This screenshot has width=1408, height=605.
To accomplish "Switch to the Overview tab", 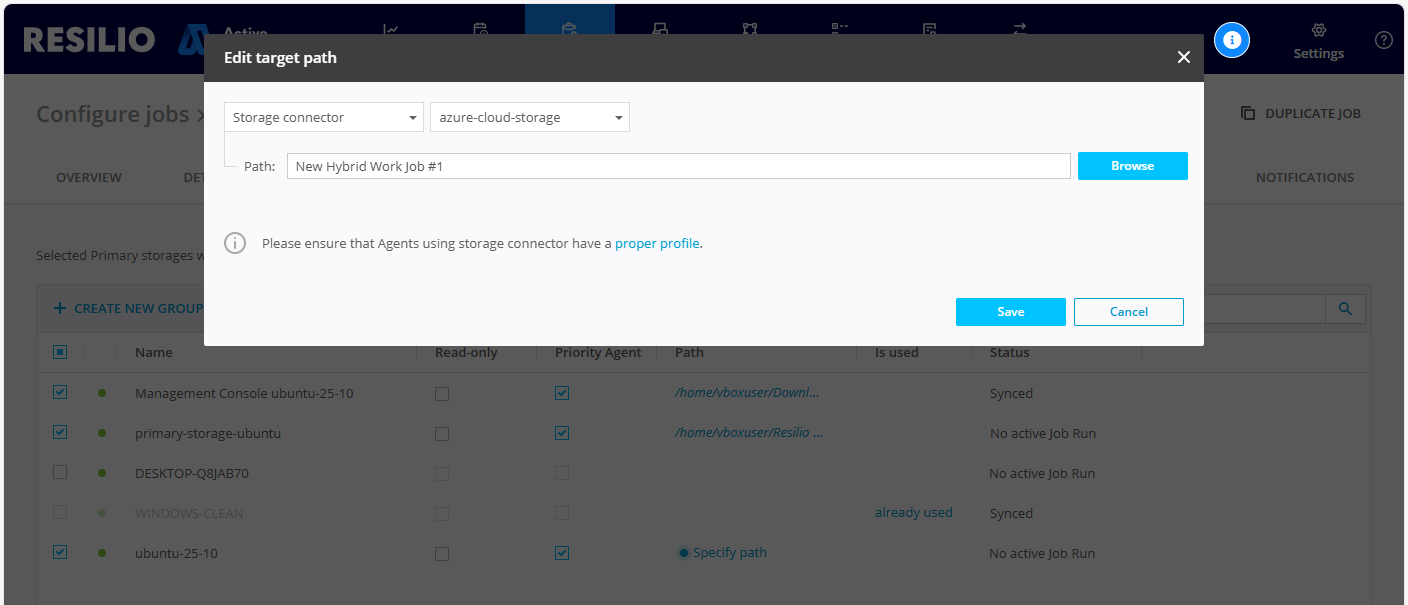I will pyautogui.click(x=89, y=177).
